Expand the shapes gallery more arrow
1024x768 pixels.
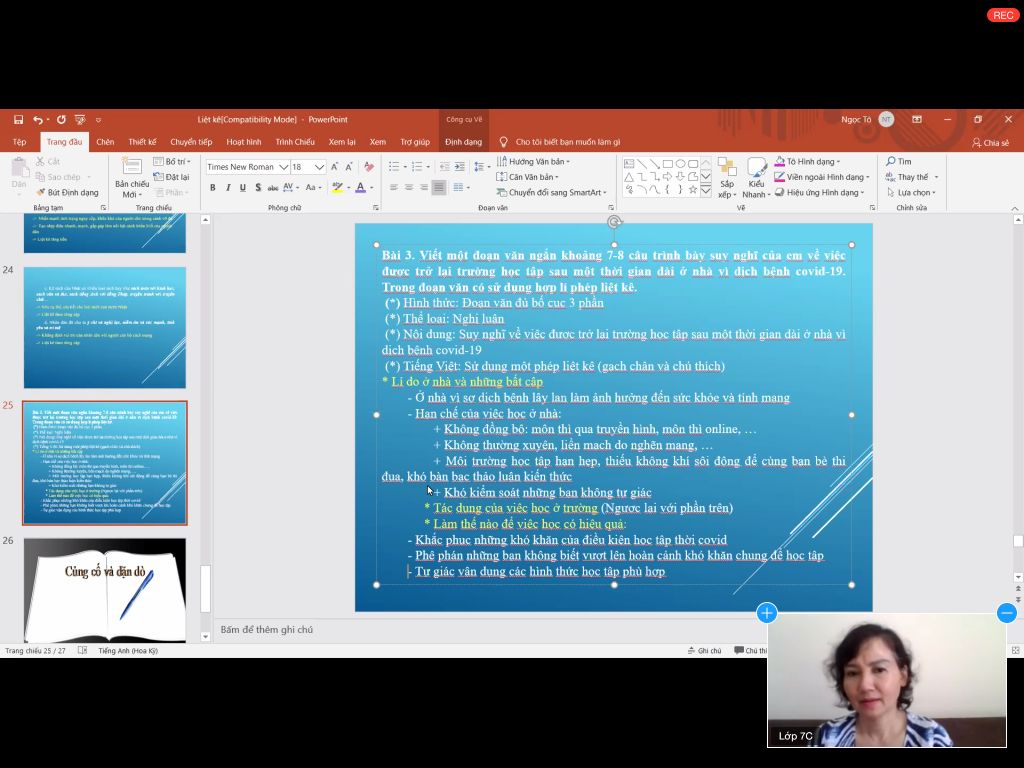pyautogui.click(x=706, y=190)
